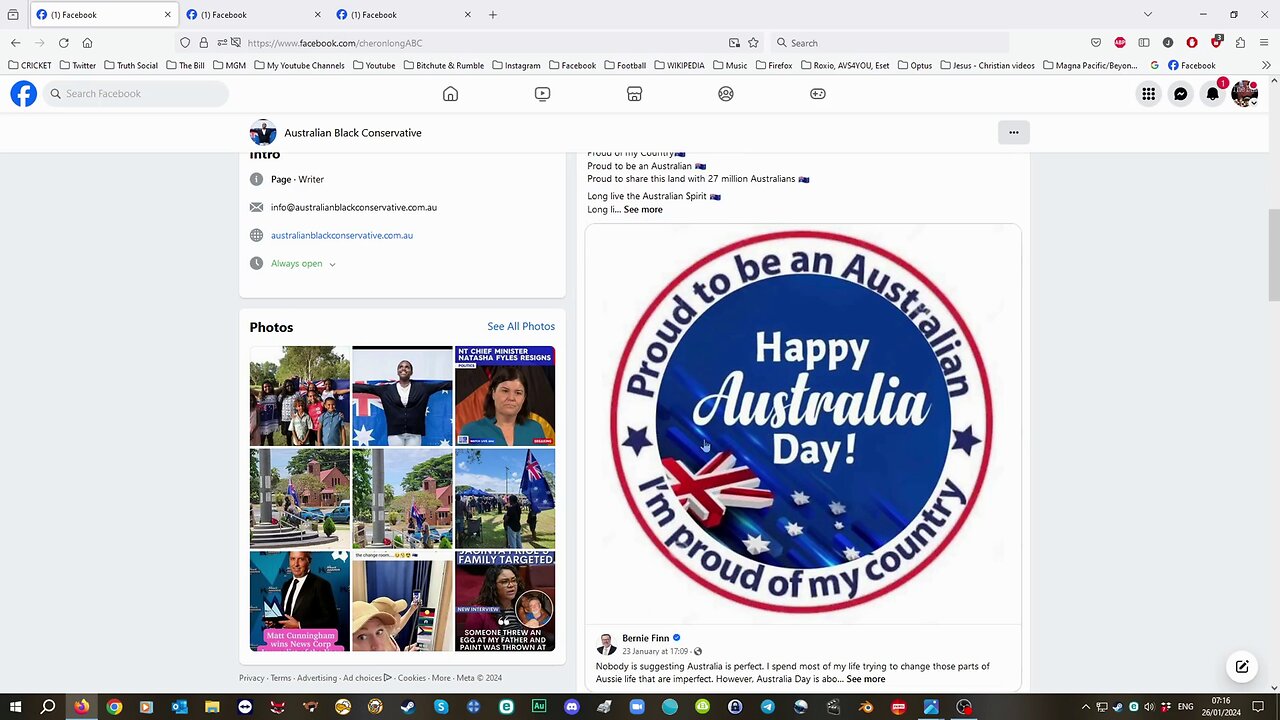Expand Bernie Finn post See more

866,679
